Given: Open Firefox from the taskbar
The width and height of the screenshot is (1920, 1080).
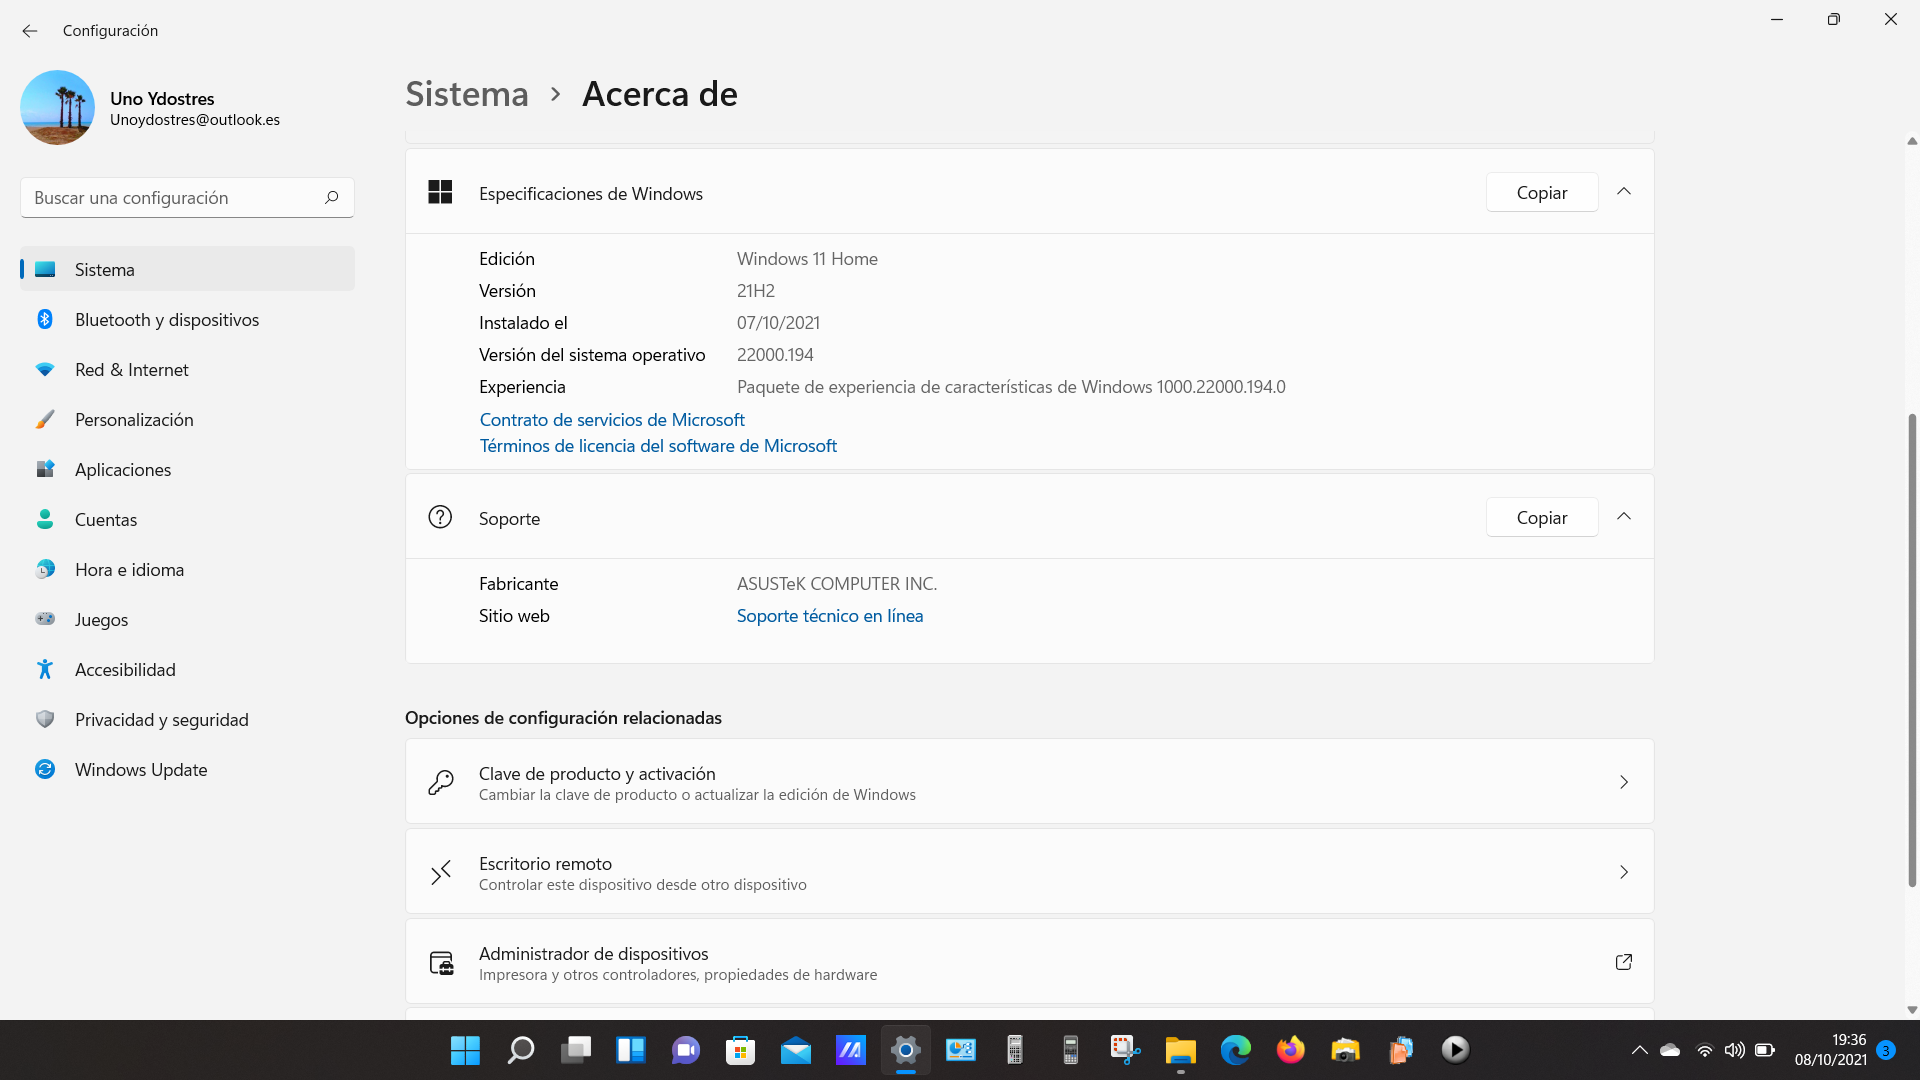Looking at the screenshot, I should tap(1290, 1050).
